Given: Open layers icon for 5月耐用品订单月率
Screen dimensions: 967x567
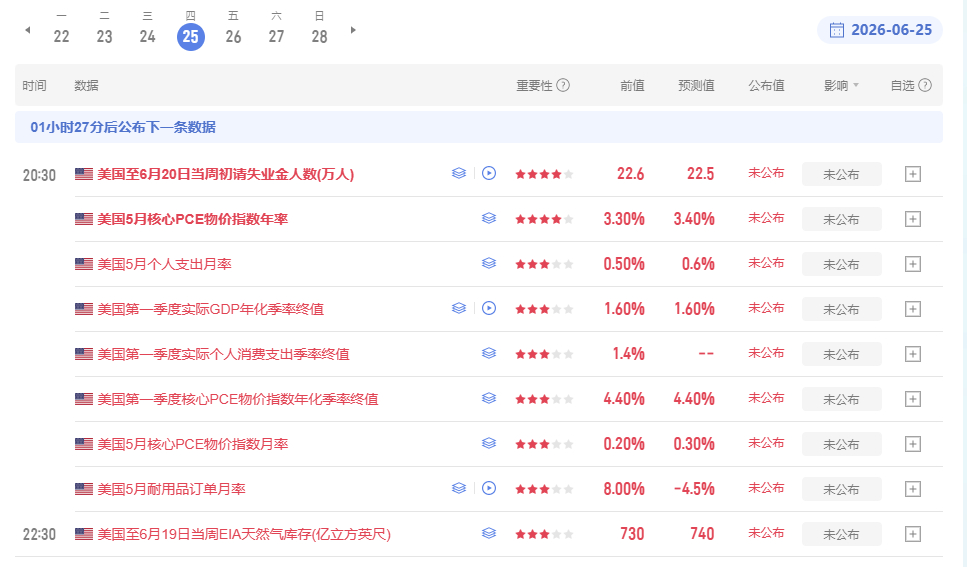Looking at the screenshot, I should pyautogui.click(x=458, y=489).
